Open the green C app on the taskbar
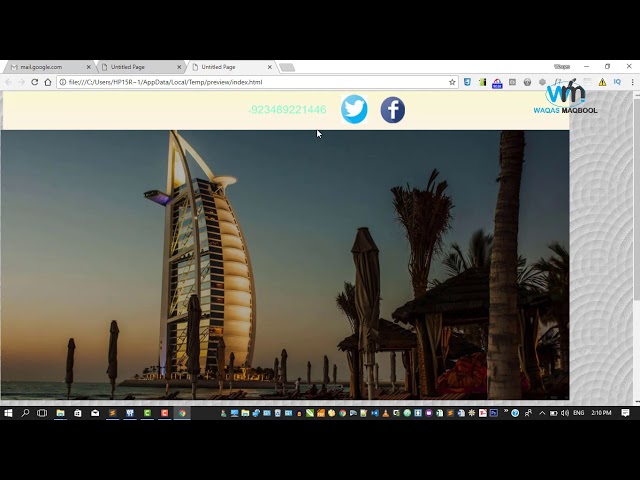640x480 pixels. (147, 413)
